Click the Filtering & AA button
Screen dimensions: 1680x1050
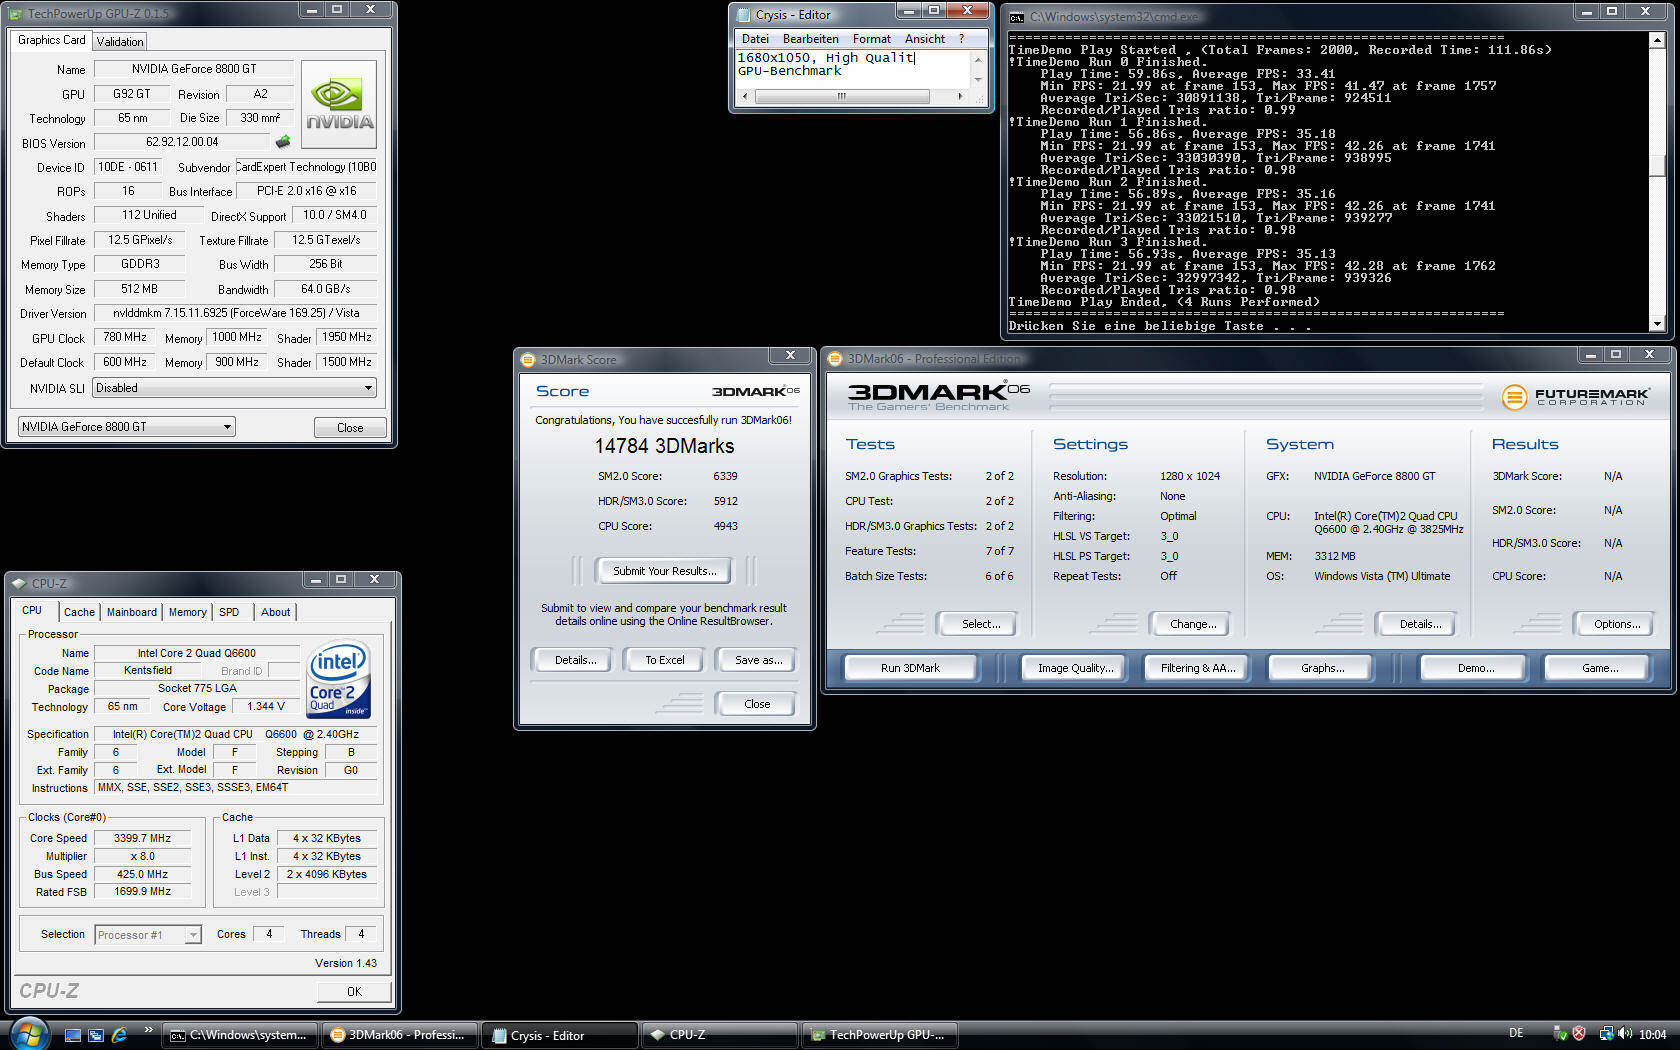click(1198, 668)
